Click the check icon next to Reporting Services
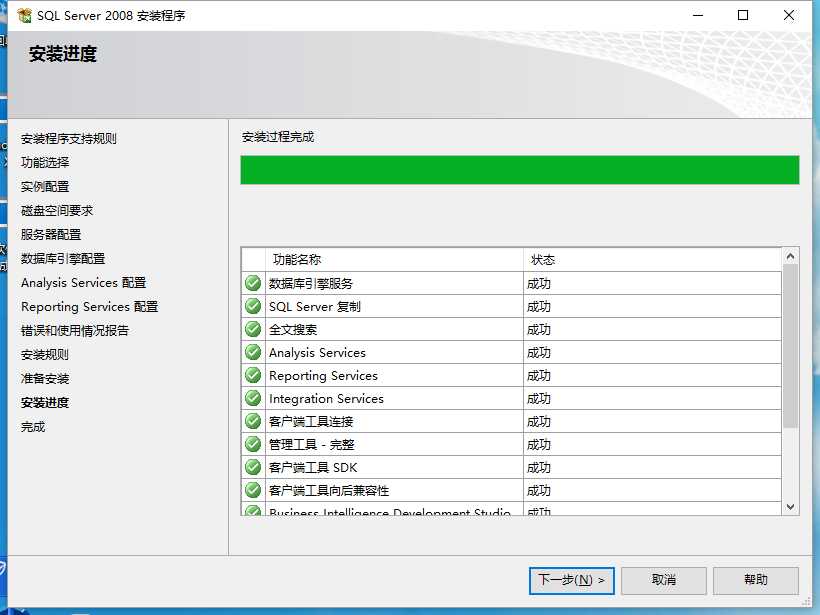820x615 pixels. [x=253, y=375]
